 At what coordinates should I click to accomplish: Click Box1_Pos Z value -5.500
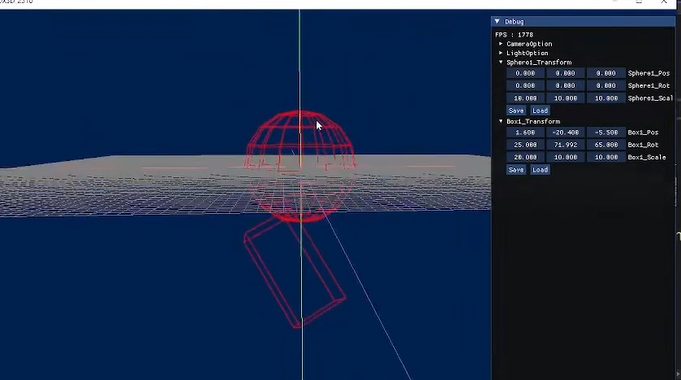[606, 132]
